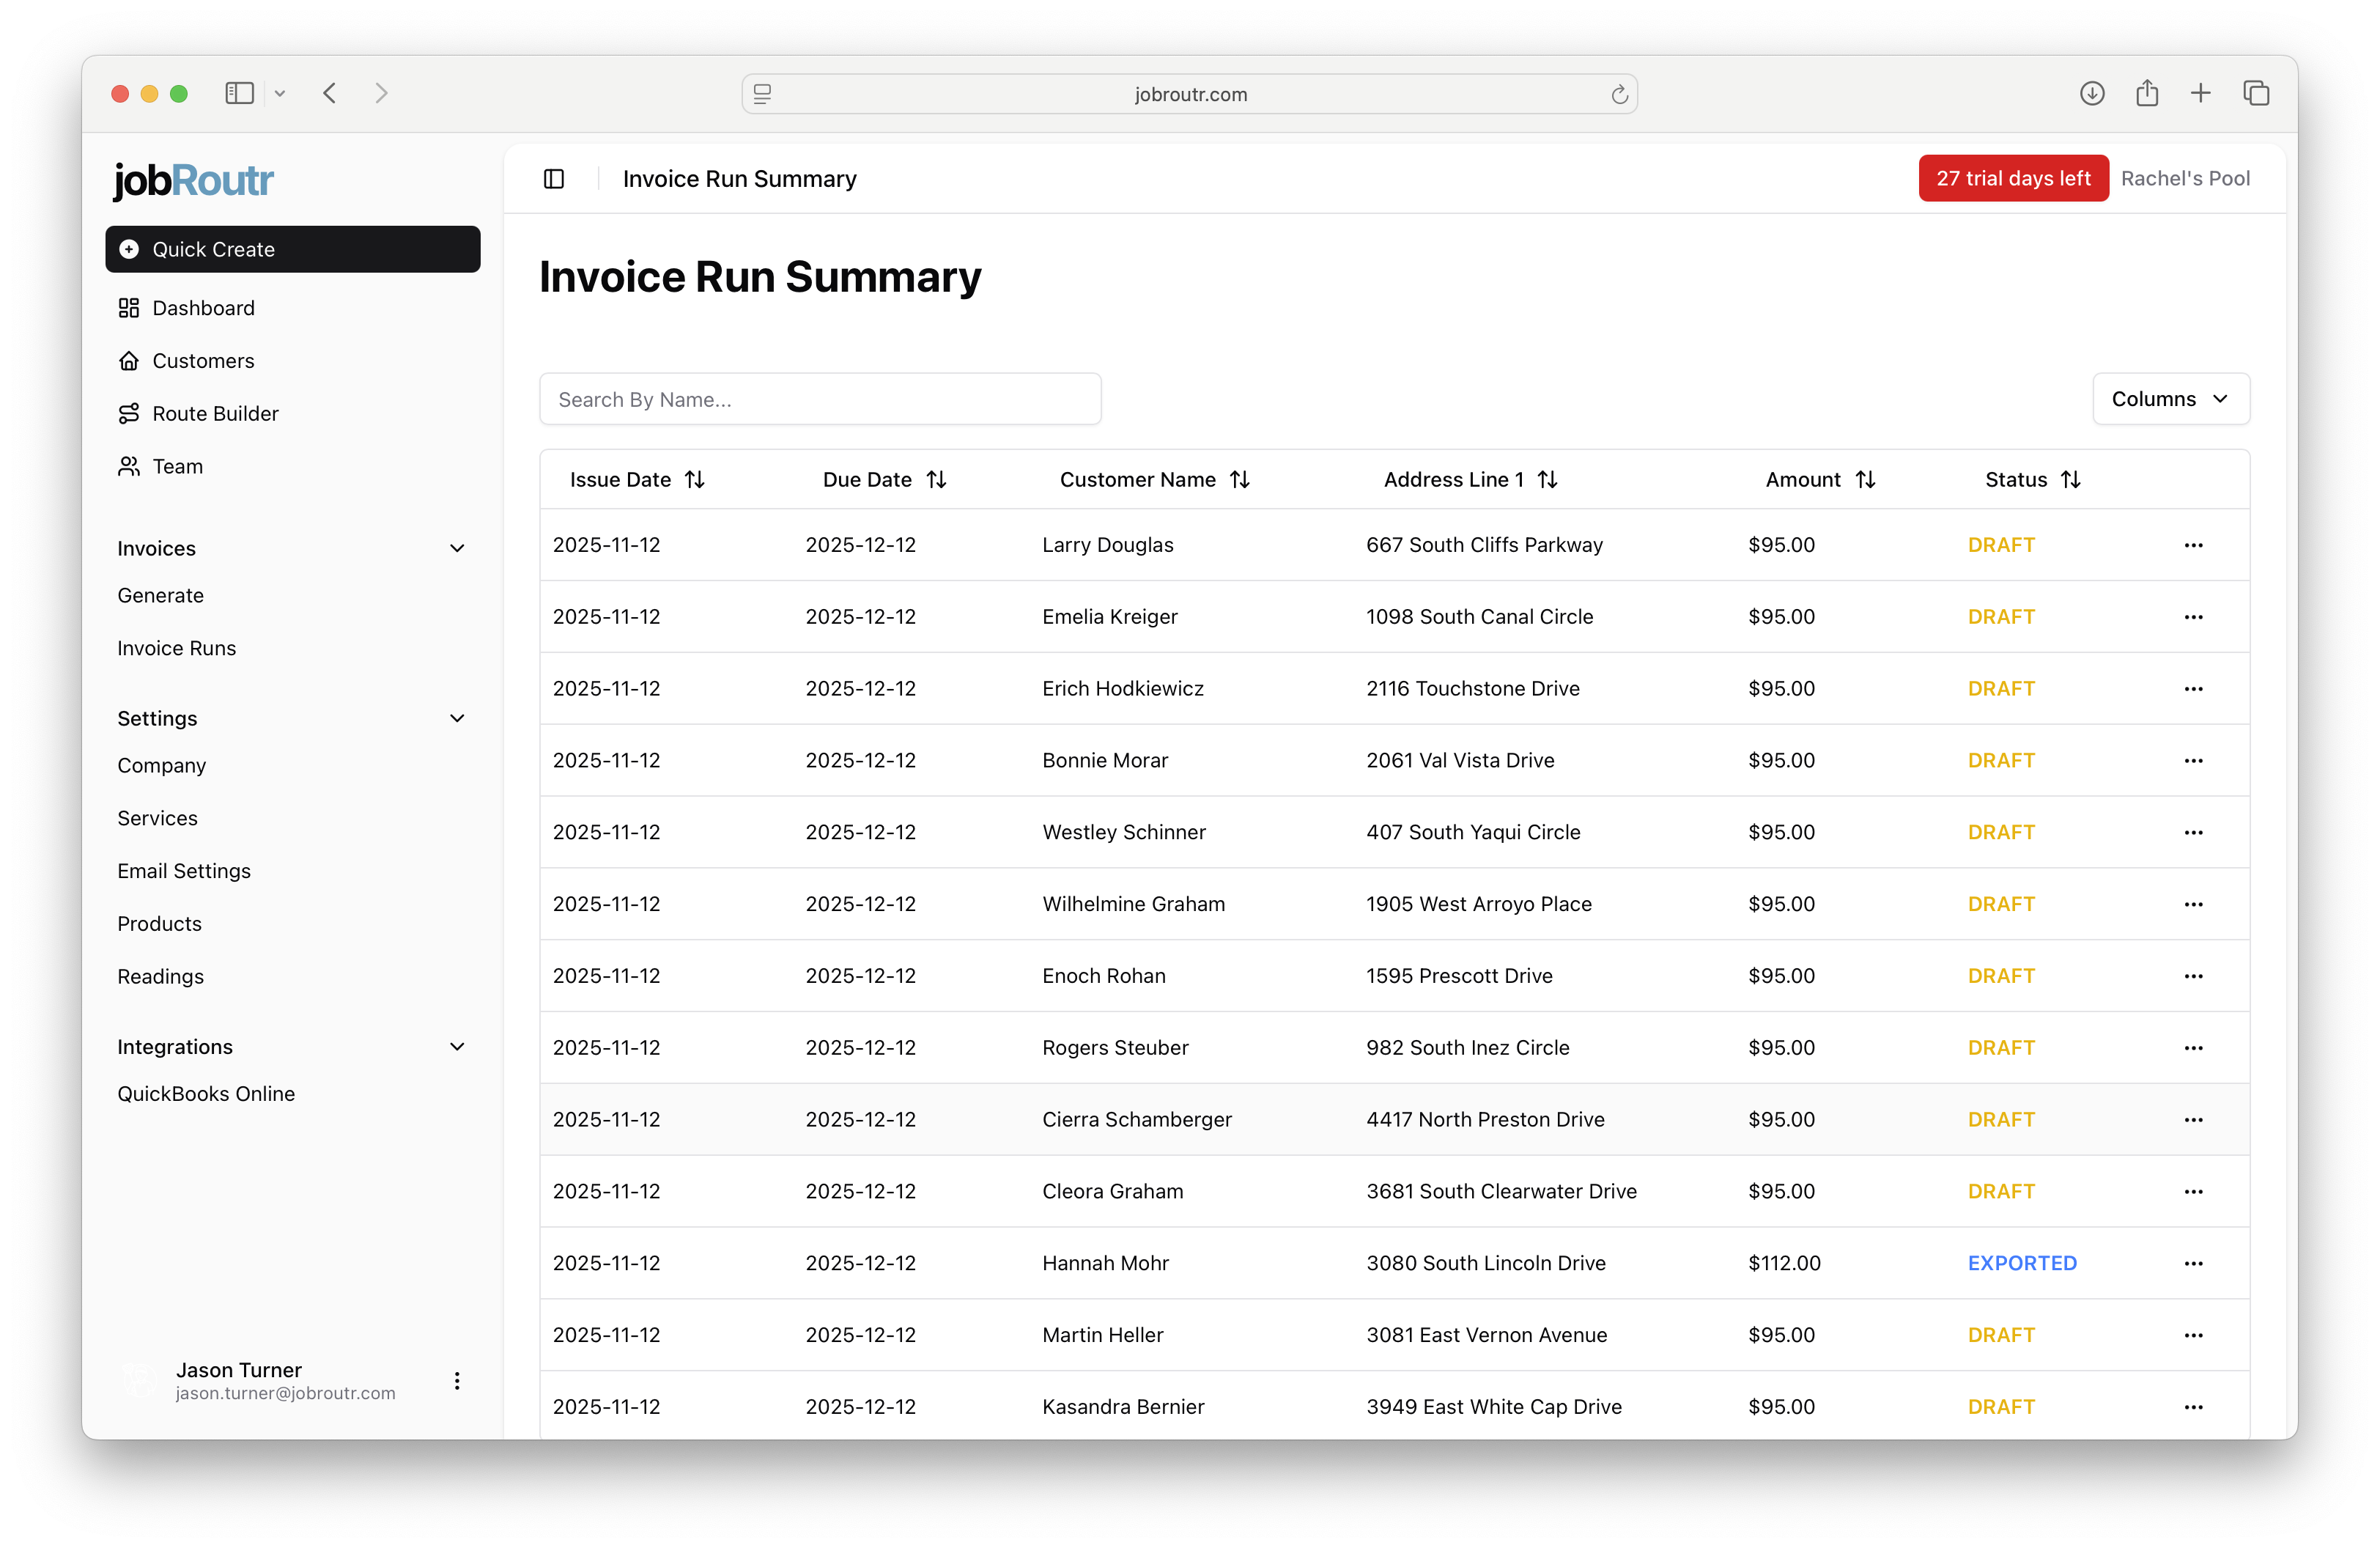The image size is (2380, 1548).
Task: Navigate to Invoice Runs
Action: pos(177,648)
